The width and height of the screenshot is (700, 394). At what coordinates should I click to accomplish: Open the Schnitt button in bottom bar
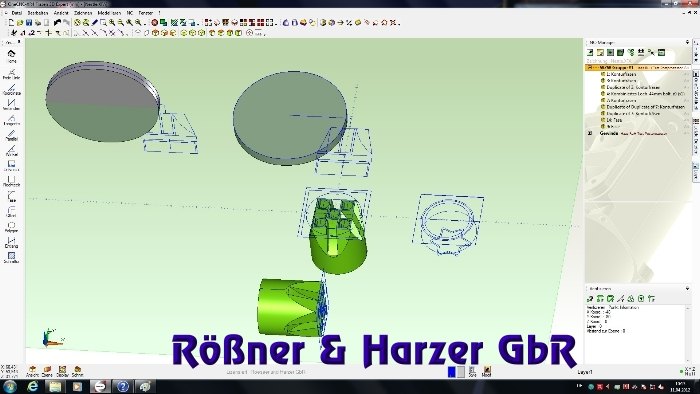pos(78,371)
